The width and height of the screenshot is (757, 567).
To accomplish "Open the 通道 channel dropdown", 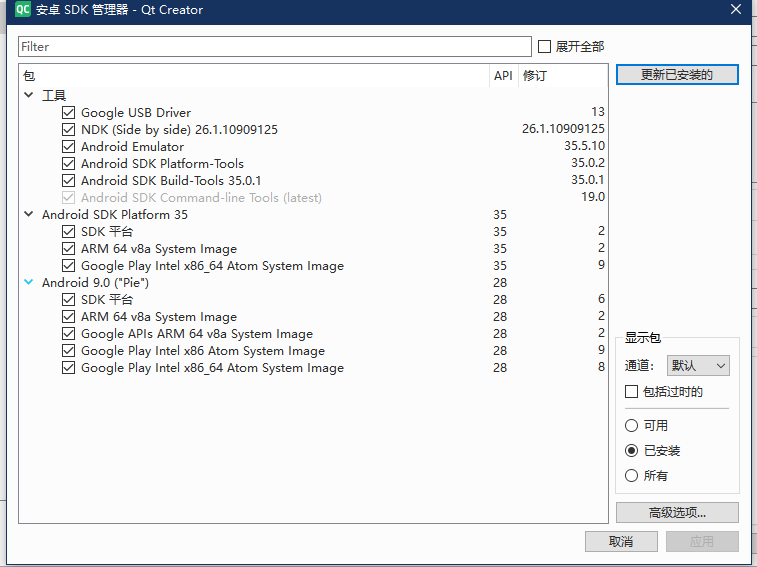I will pyautogui.click(x=698, y=366).
